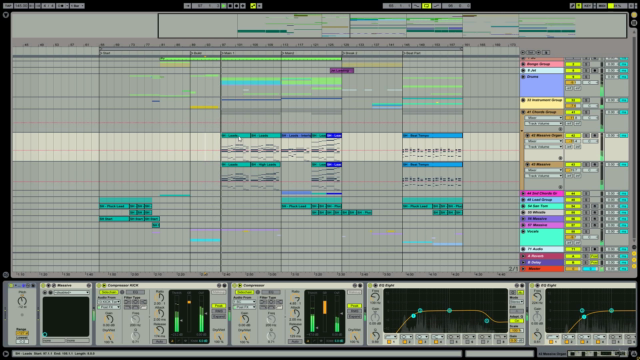
Task: Open 42 Massive Organ Track Volume chooser
Action: (545, 147)
